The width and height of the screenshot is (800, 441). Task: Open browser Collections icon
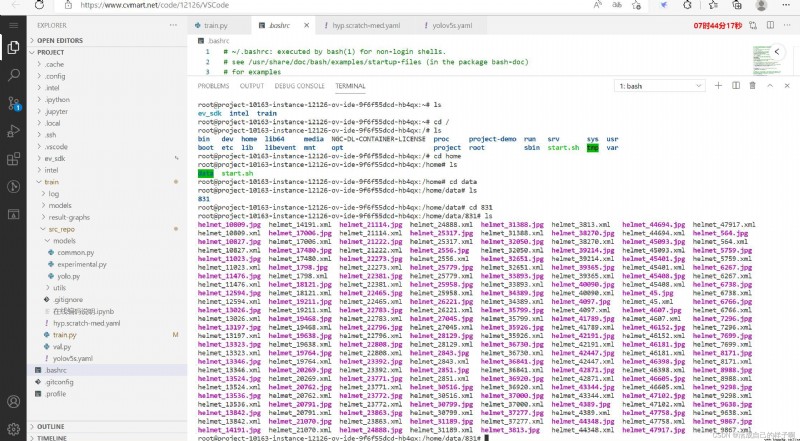737,5
